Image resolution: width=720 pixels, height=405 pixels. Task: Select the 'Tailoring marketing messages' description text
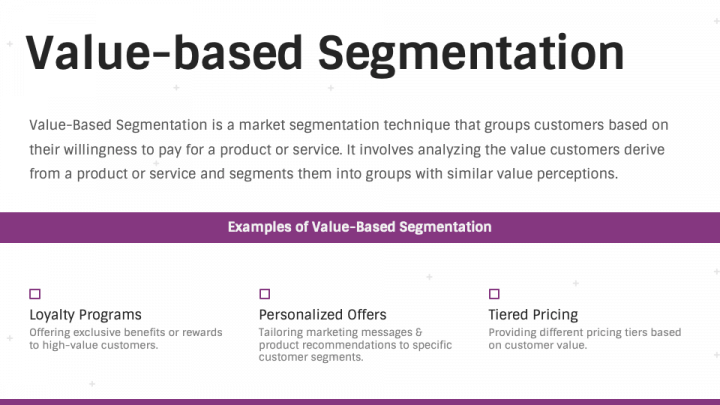click(x=355, y=344)
